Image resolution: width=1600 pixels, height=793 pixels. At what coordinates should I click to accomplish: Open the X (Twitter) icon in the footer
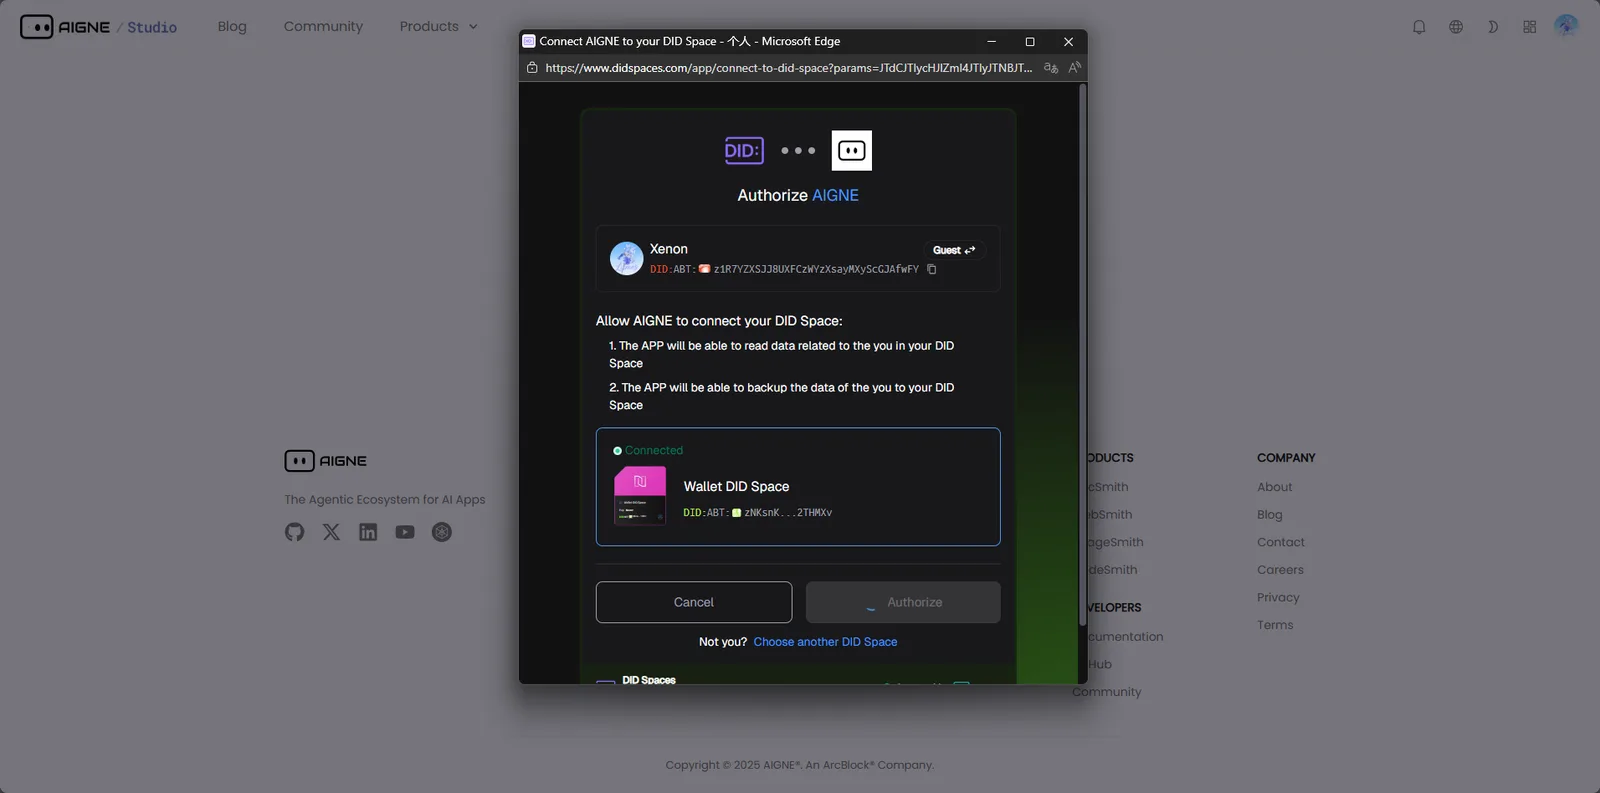pyautogui.click(x=331, y=532)
